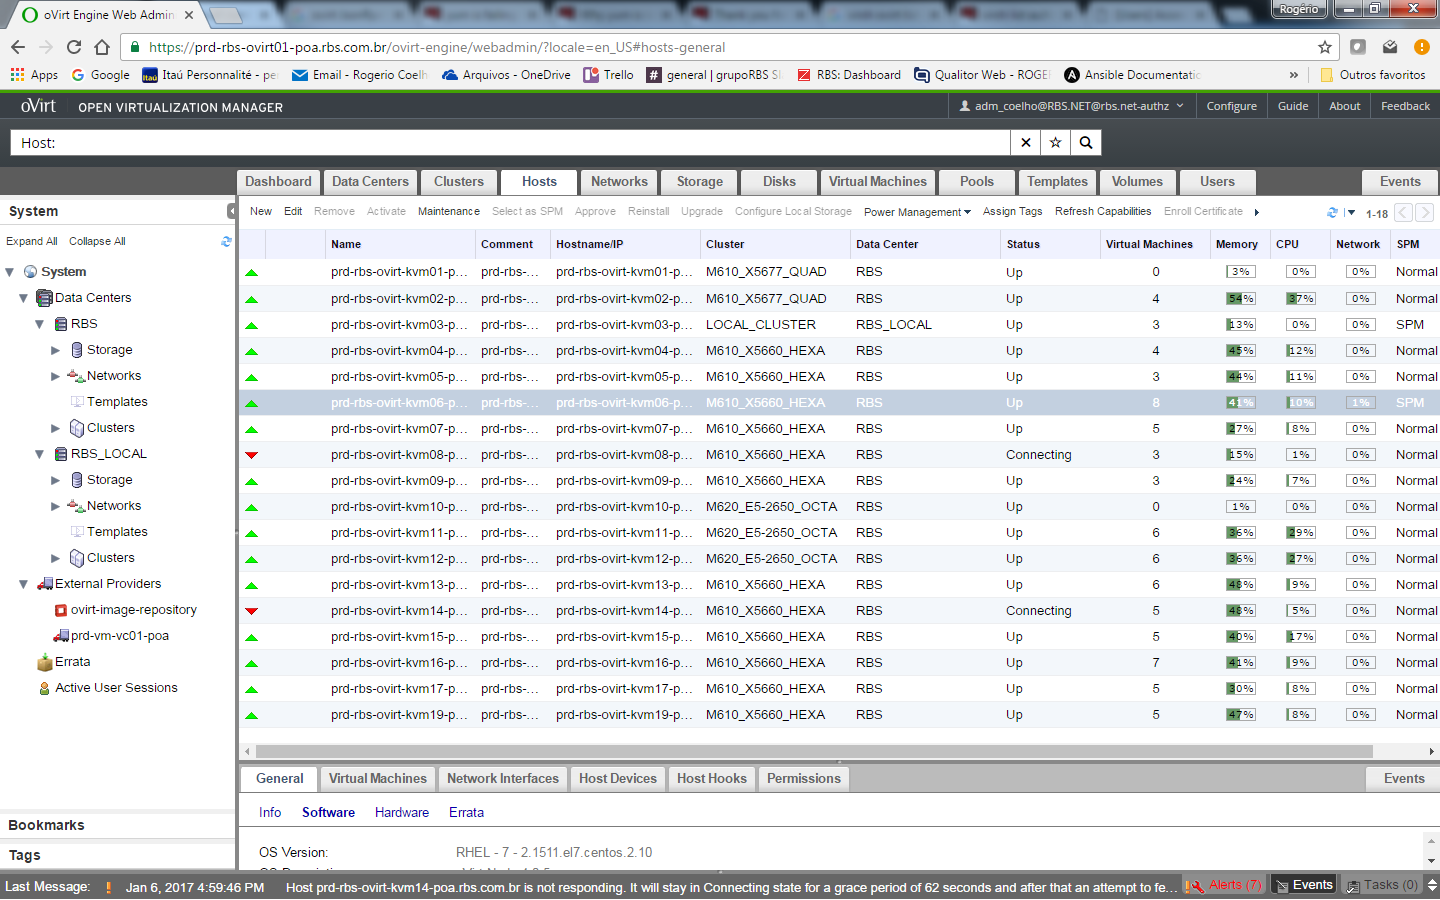Screen dimensions: 1440x900
Task: Switch to Virtual Machines main tab
Action: [x=877, y=182]
